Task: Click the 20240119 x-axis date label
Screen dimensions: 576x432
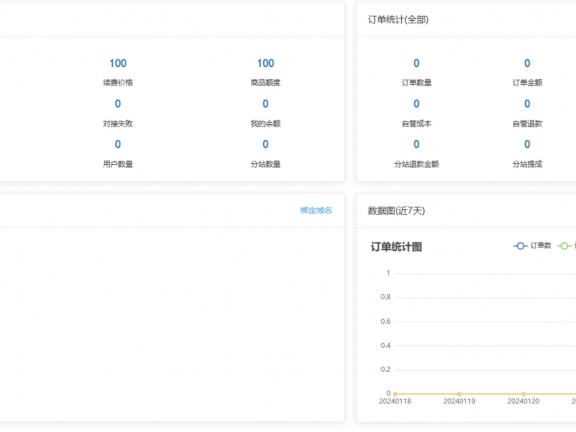Action: point(459,402)
